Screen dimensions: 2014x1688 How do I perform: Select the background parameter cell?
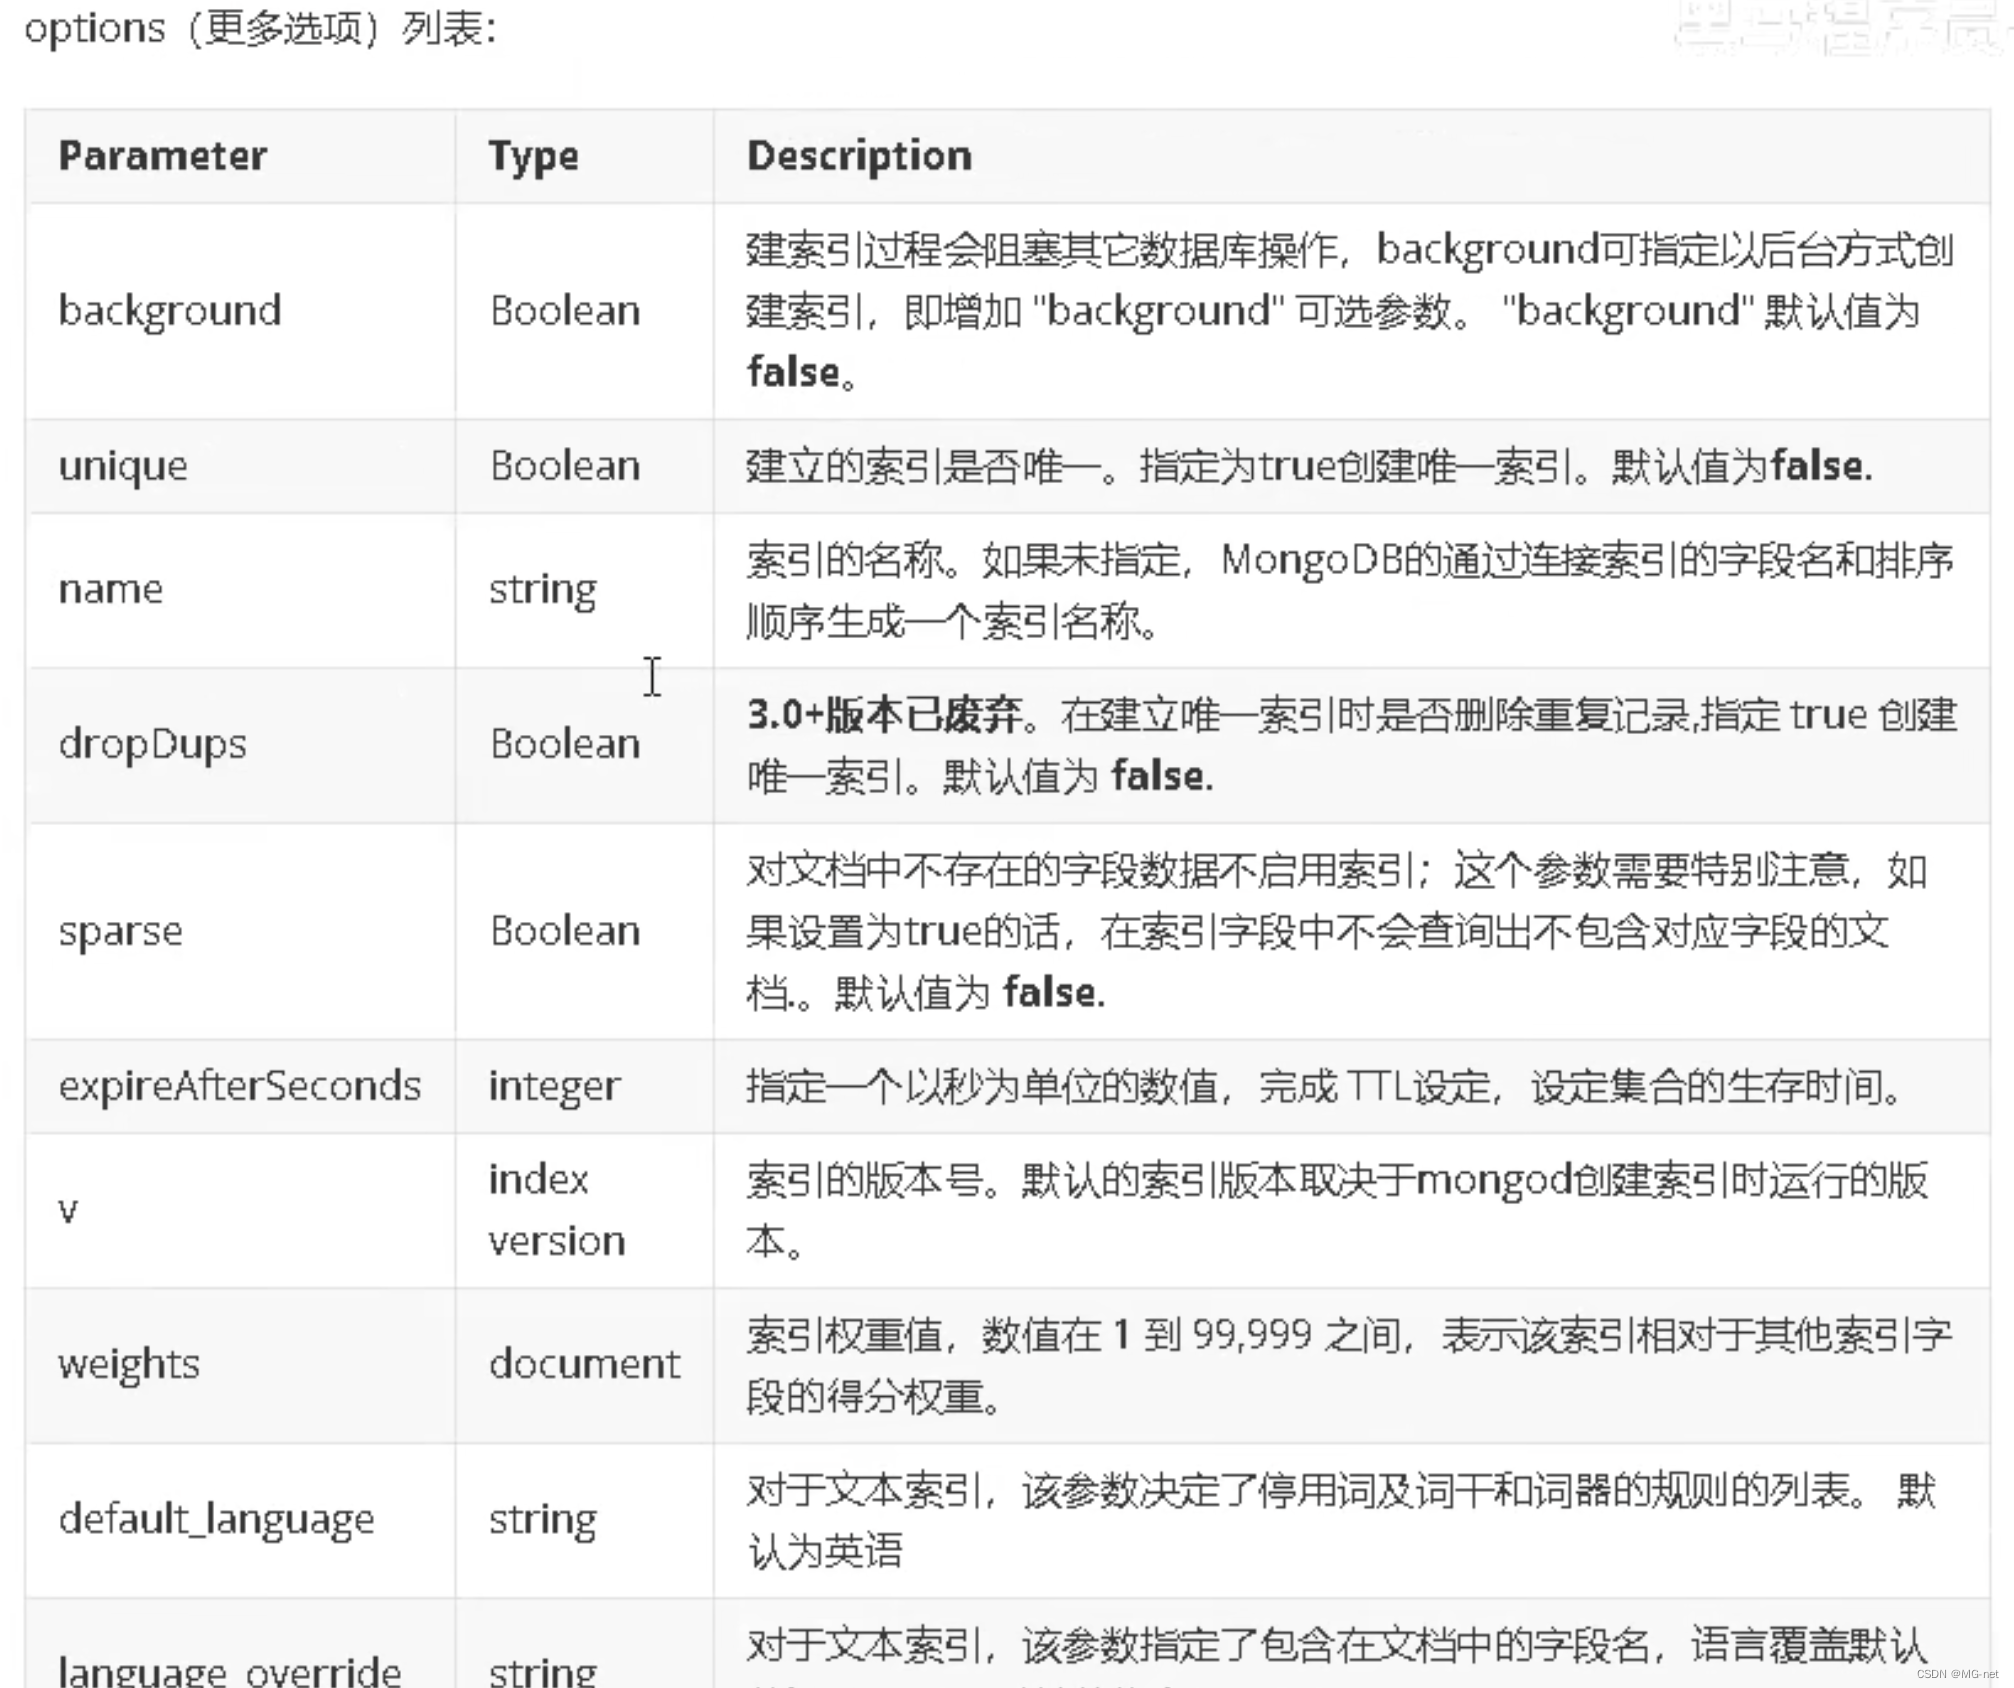tap(170, 311)
